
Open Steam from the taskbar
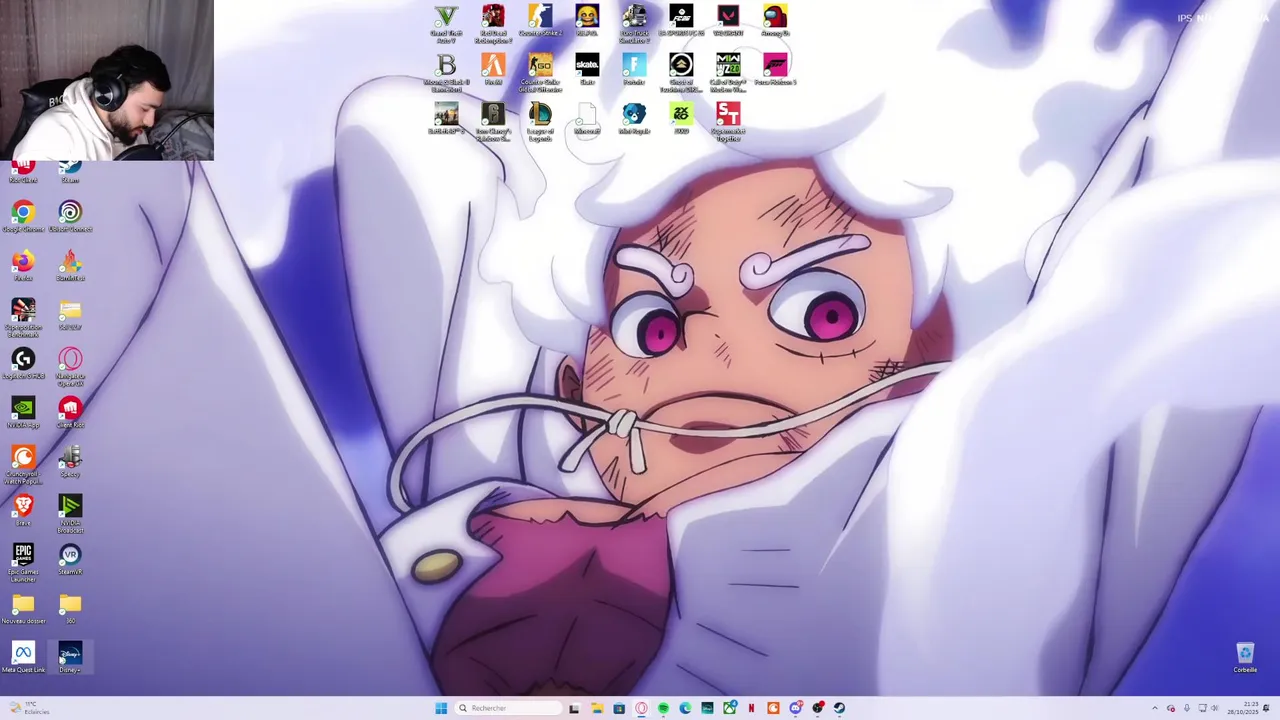[x=839, y=708]
